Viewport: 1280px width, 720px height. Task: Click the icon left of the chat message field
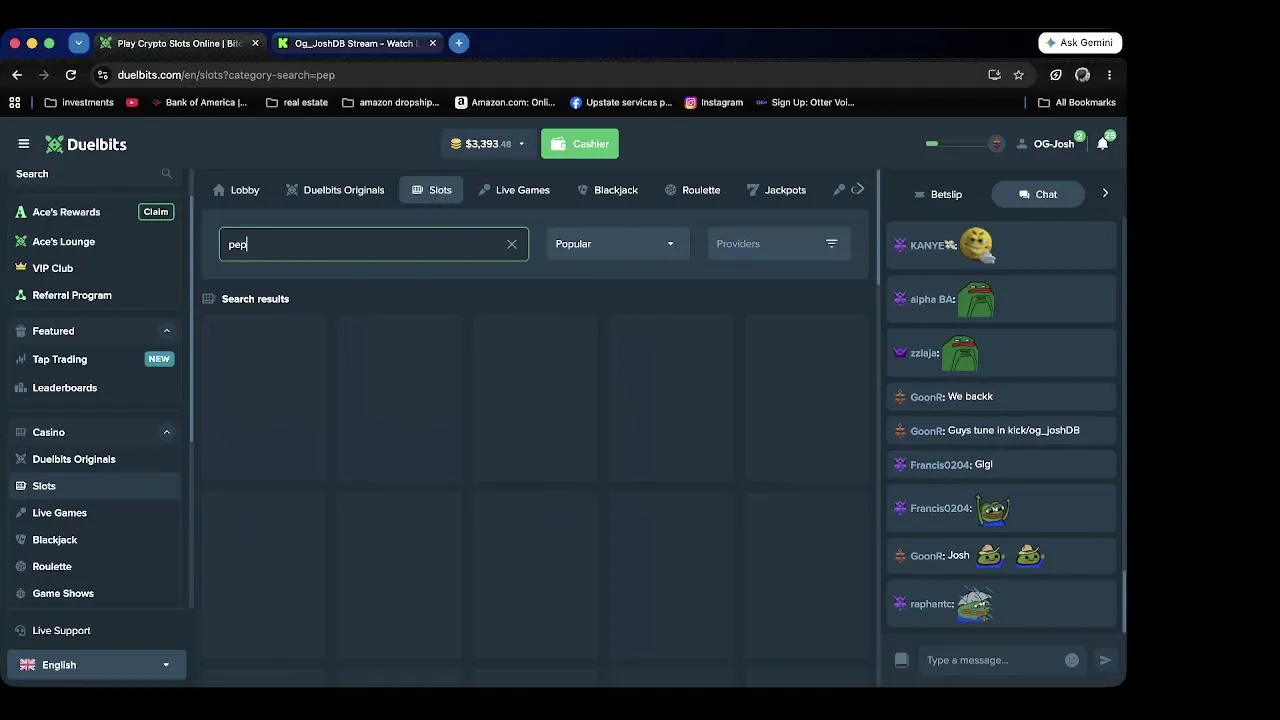tap(901, 660)
